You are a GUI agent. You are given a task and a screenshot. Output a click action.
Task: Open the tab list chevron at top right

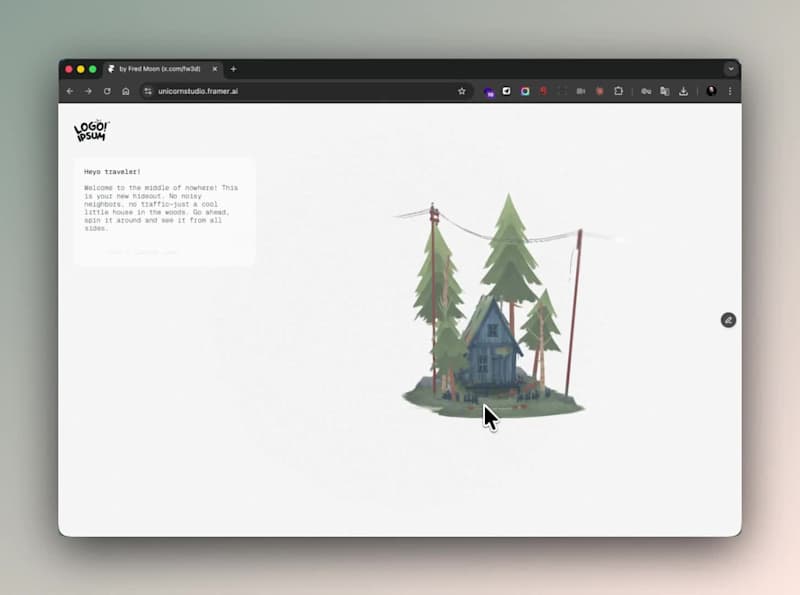(x=731, y=69)
